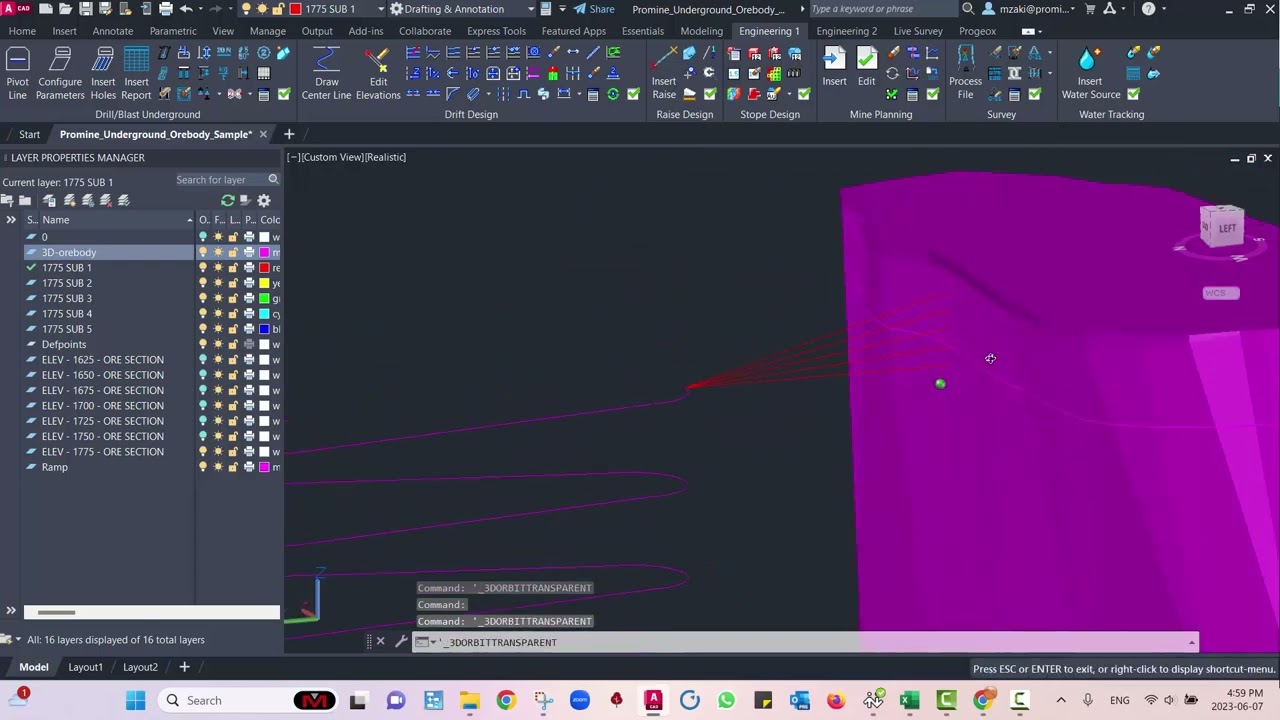
Task: Click the command line customize wrench icon
Action: click(400, 642)
